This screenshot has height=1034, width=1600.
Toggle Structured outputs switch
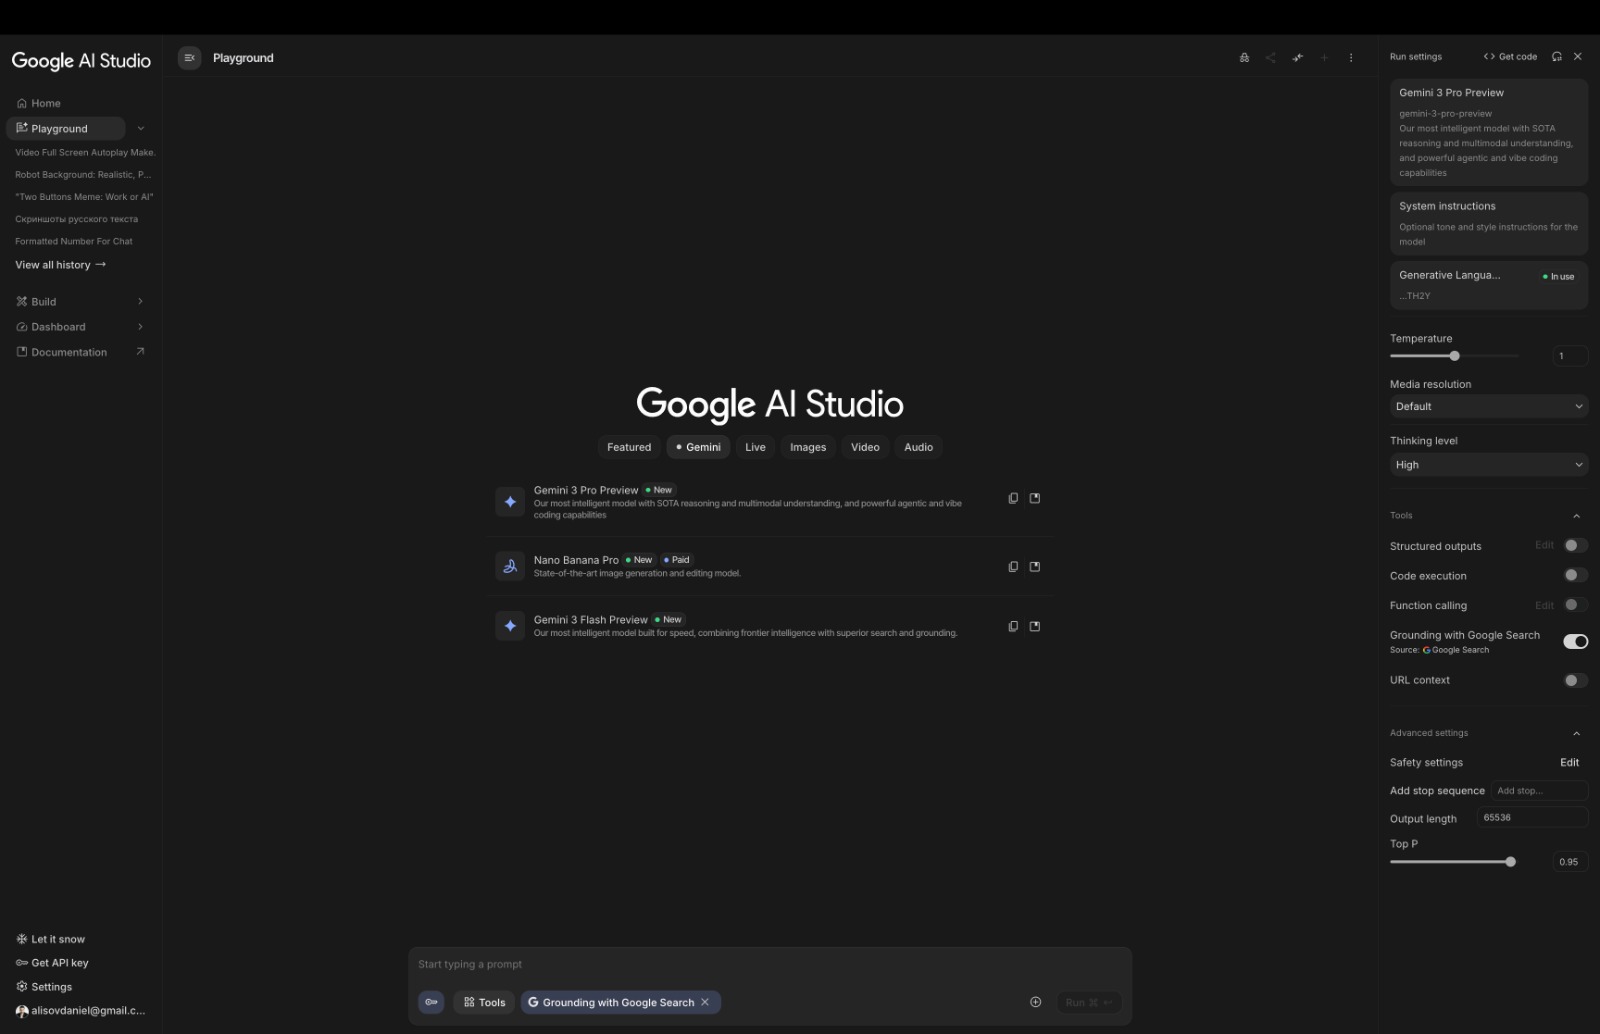(x=1575, y=546)
